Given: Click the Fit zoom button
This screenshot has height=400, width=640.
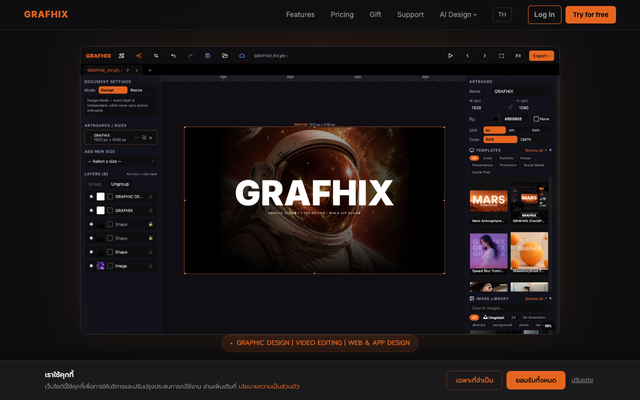Looking at the screenshot, I should coord(518,56).
